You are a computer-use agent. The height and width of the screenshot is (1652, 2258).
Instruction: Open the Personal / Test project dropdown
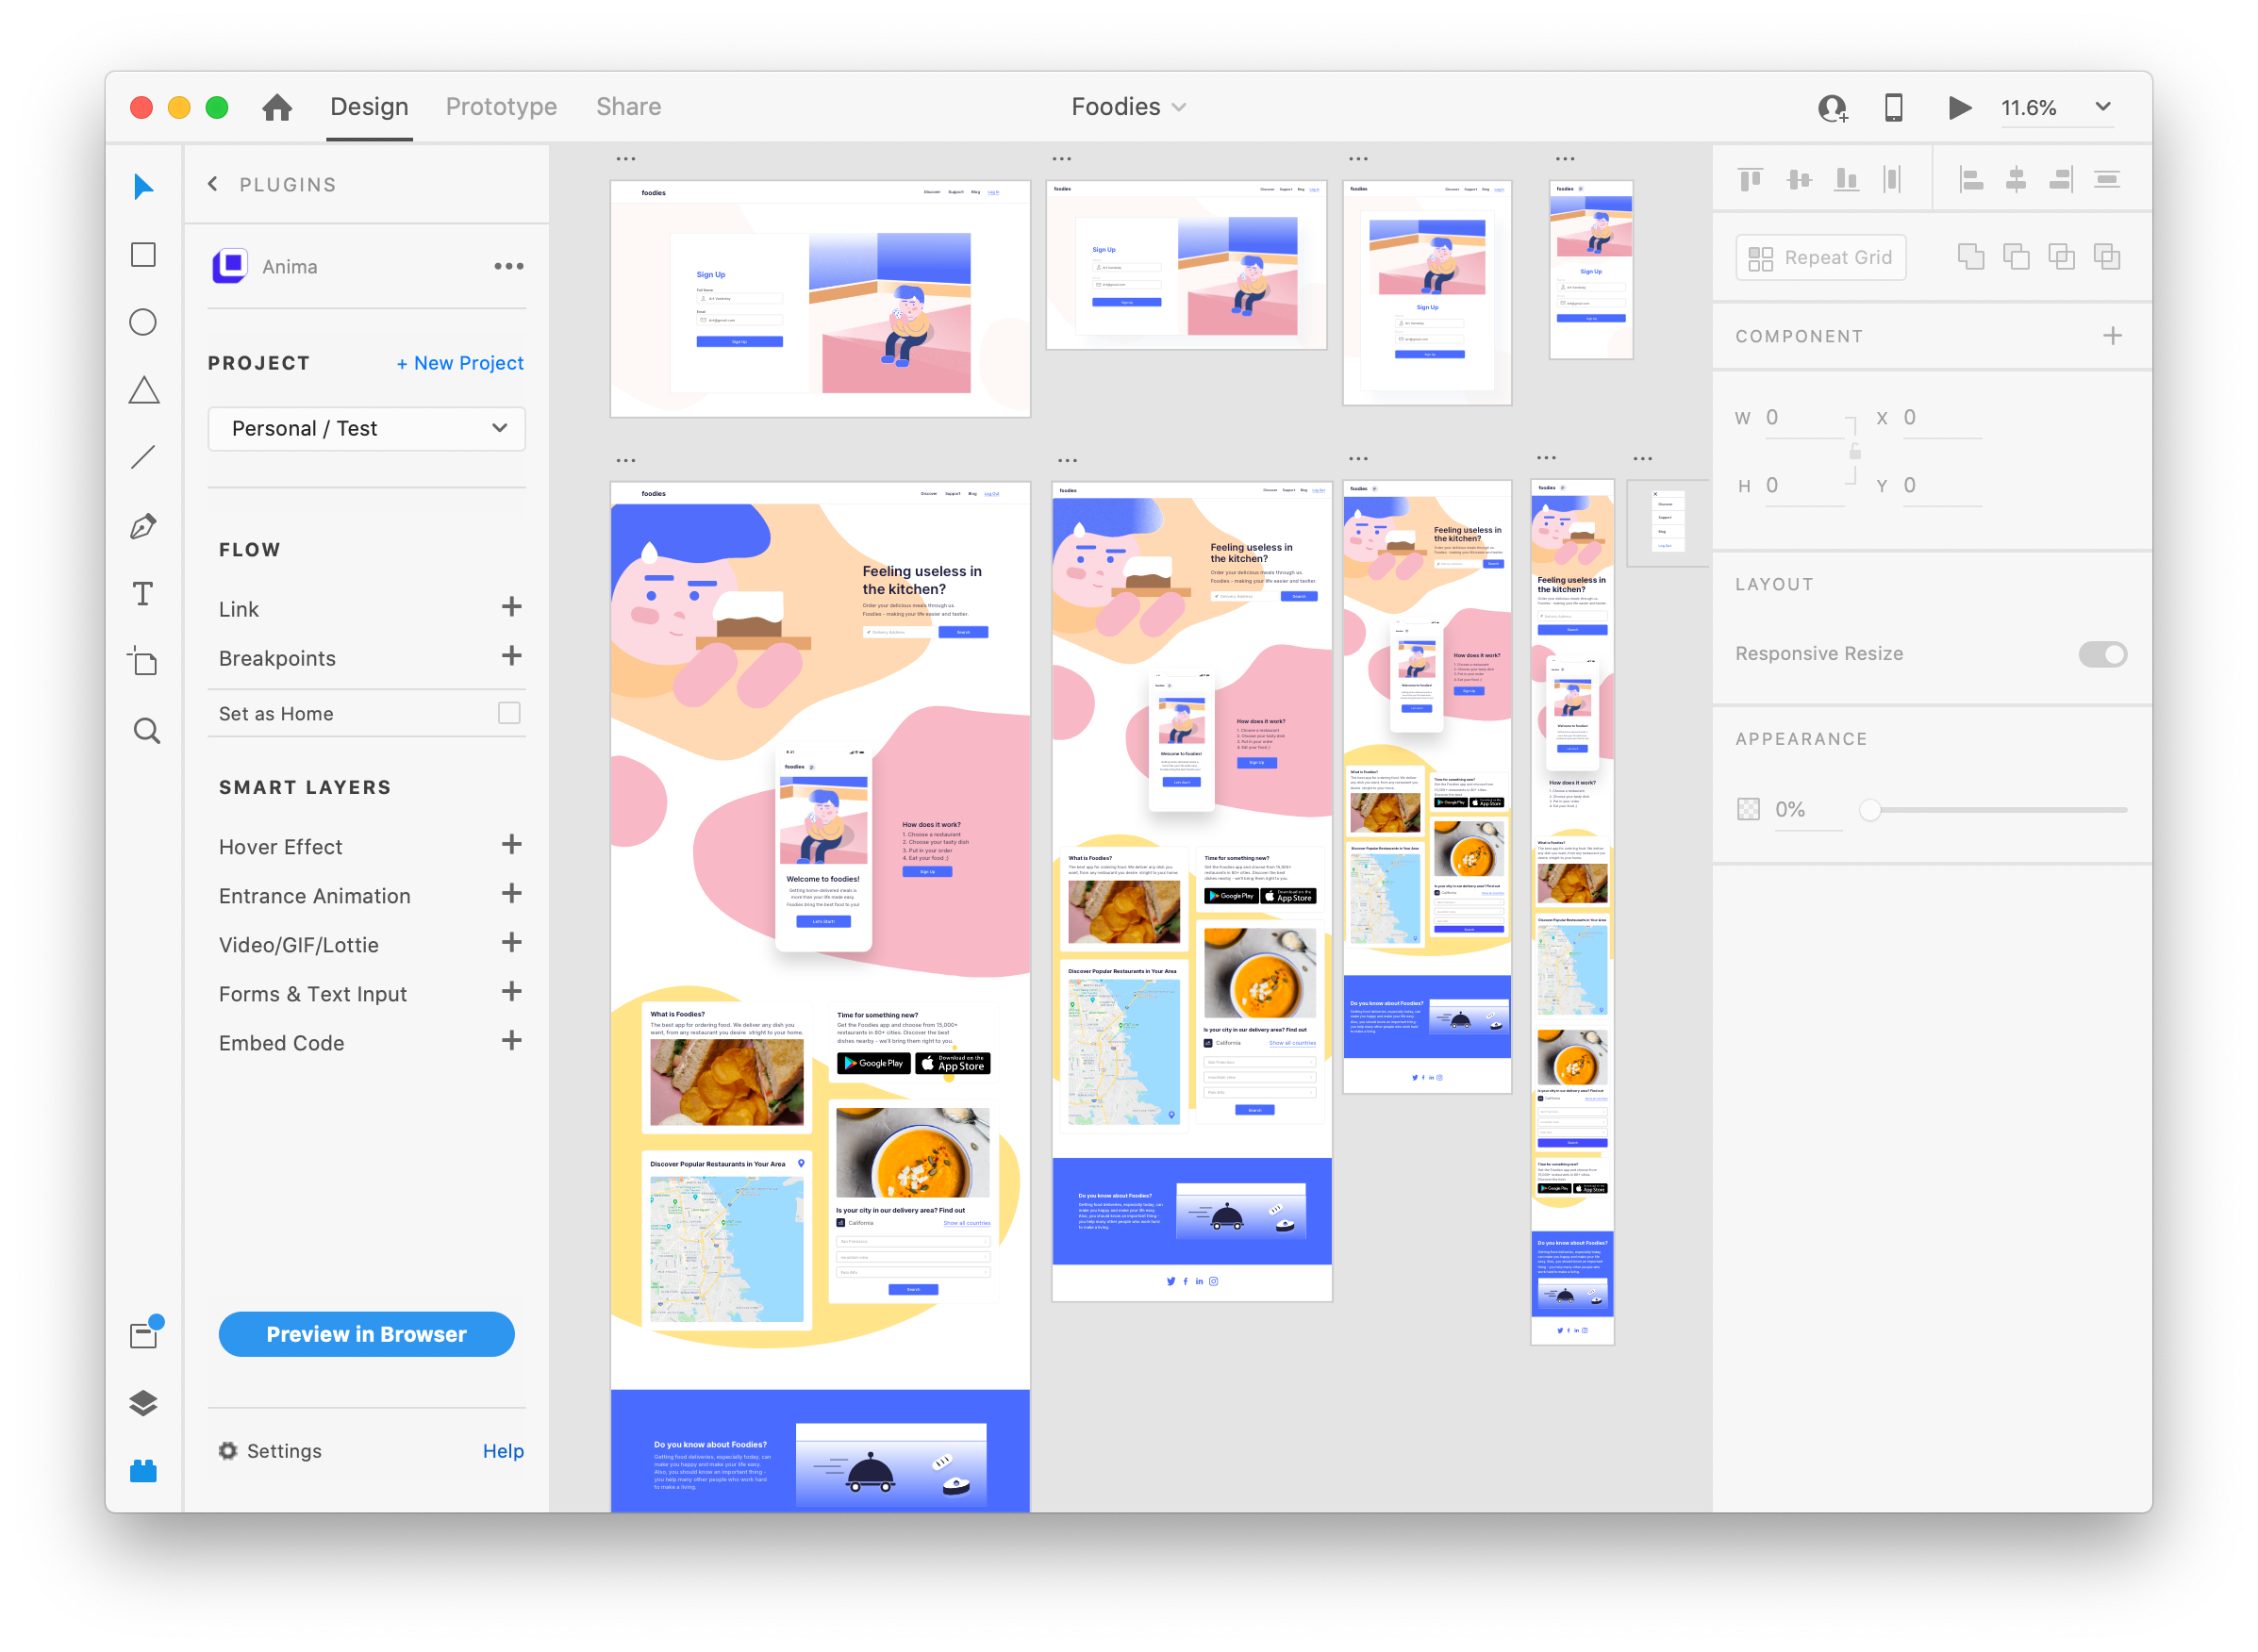click(x=366, y=428)
